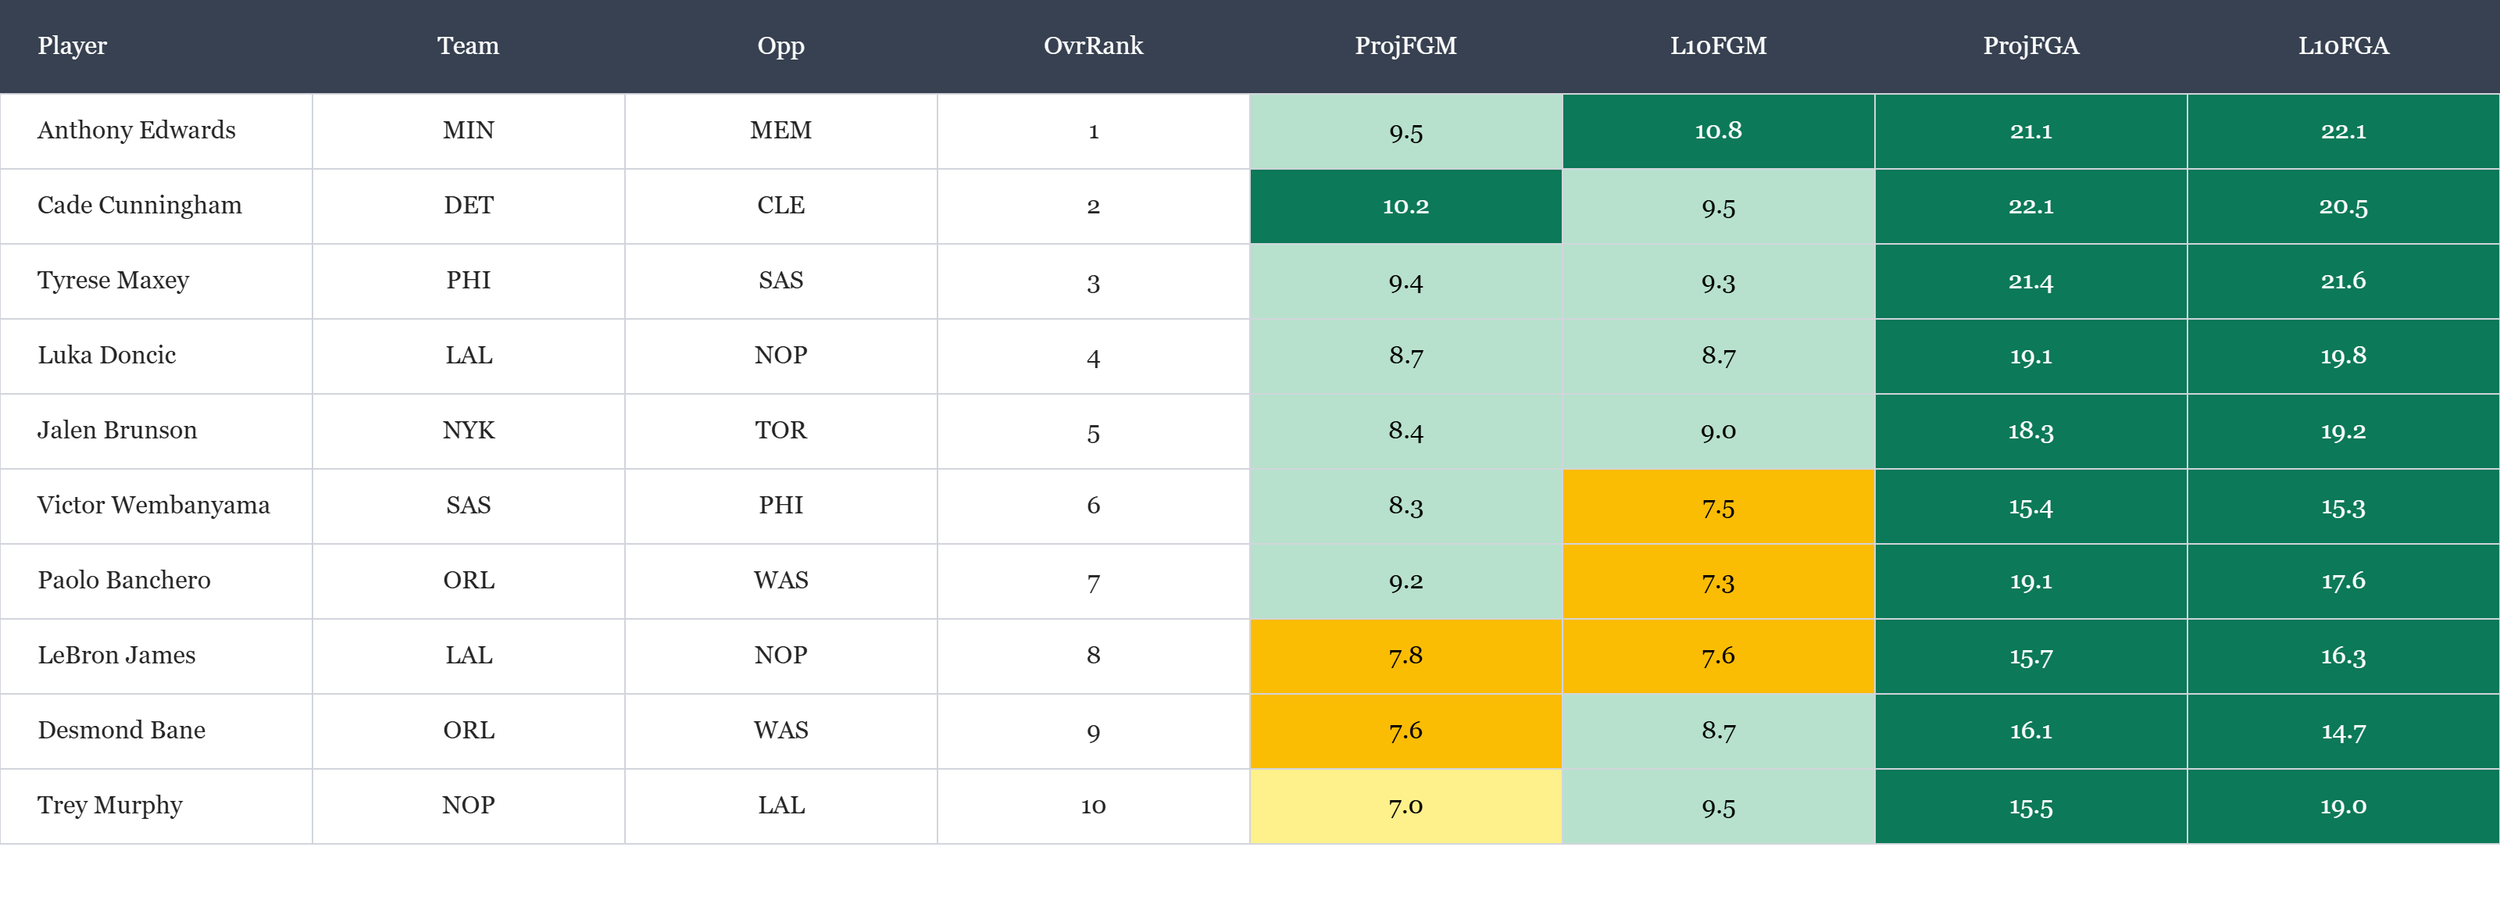Click ProjFGA 18.3 for Jalen Brunson

pyautogui.click(x=2031, y=431)
